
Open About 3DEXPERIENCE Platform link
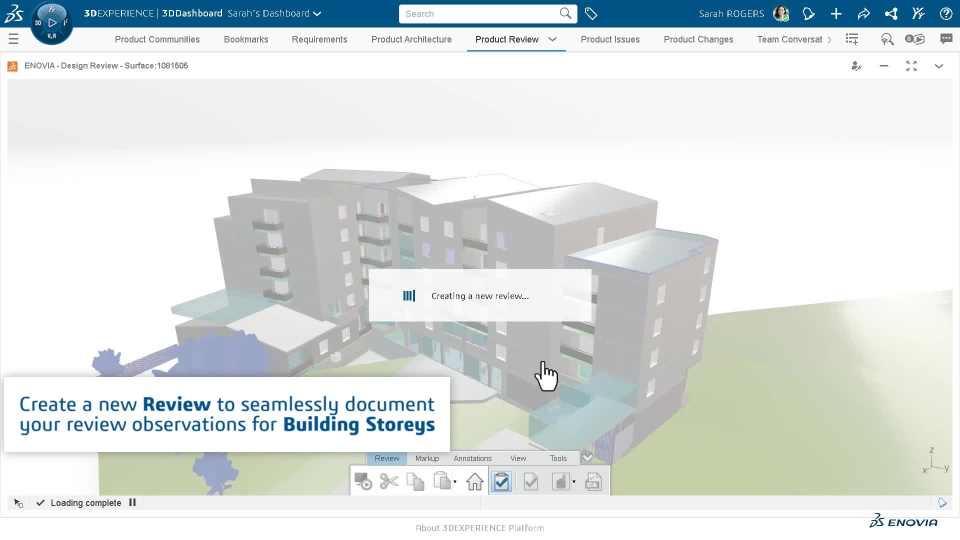coord(479,528)
